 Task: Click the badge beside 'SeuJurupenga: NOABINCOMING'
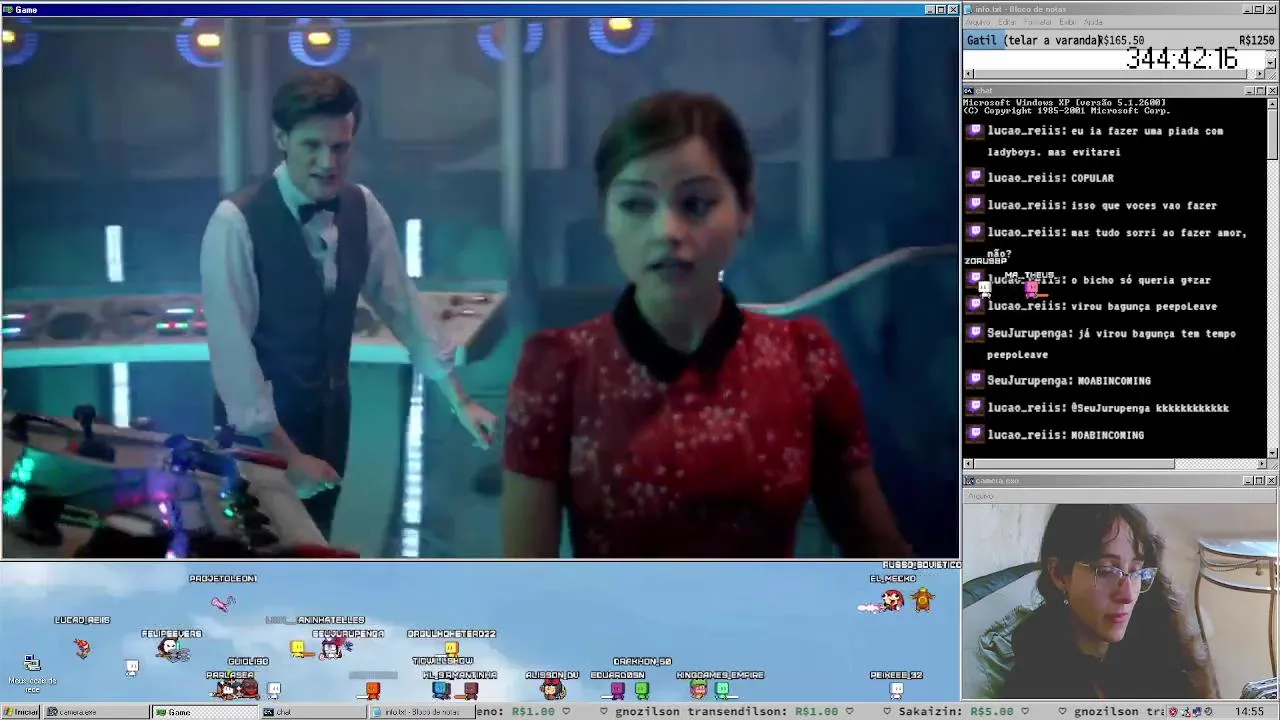(976, 379)
